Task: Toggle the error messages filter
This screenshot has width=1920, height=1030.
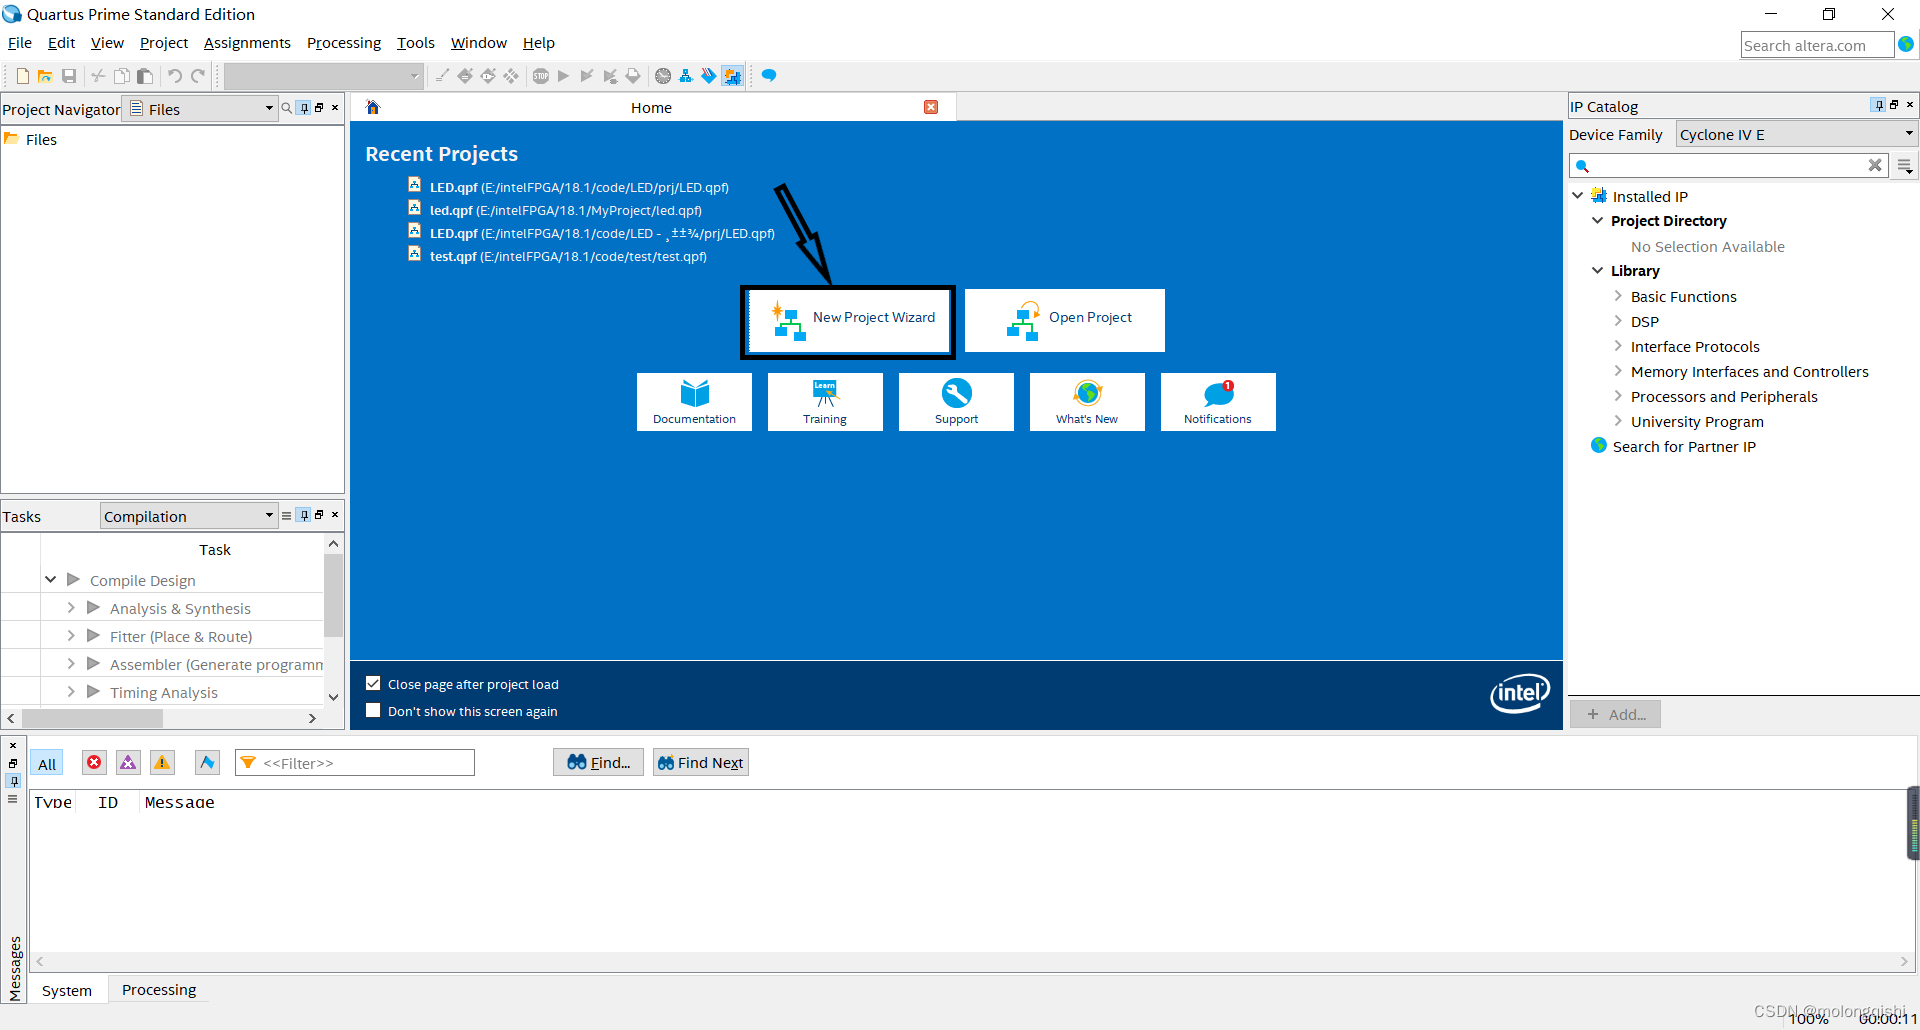Action: coord(94,763)
